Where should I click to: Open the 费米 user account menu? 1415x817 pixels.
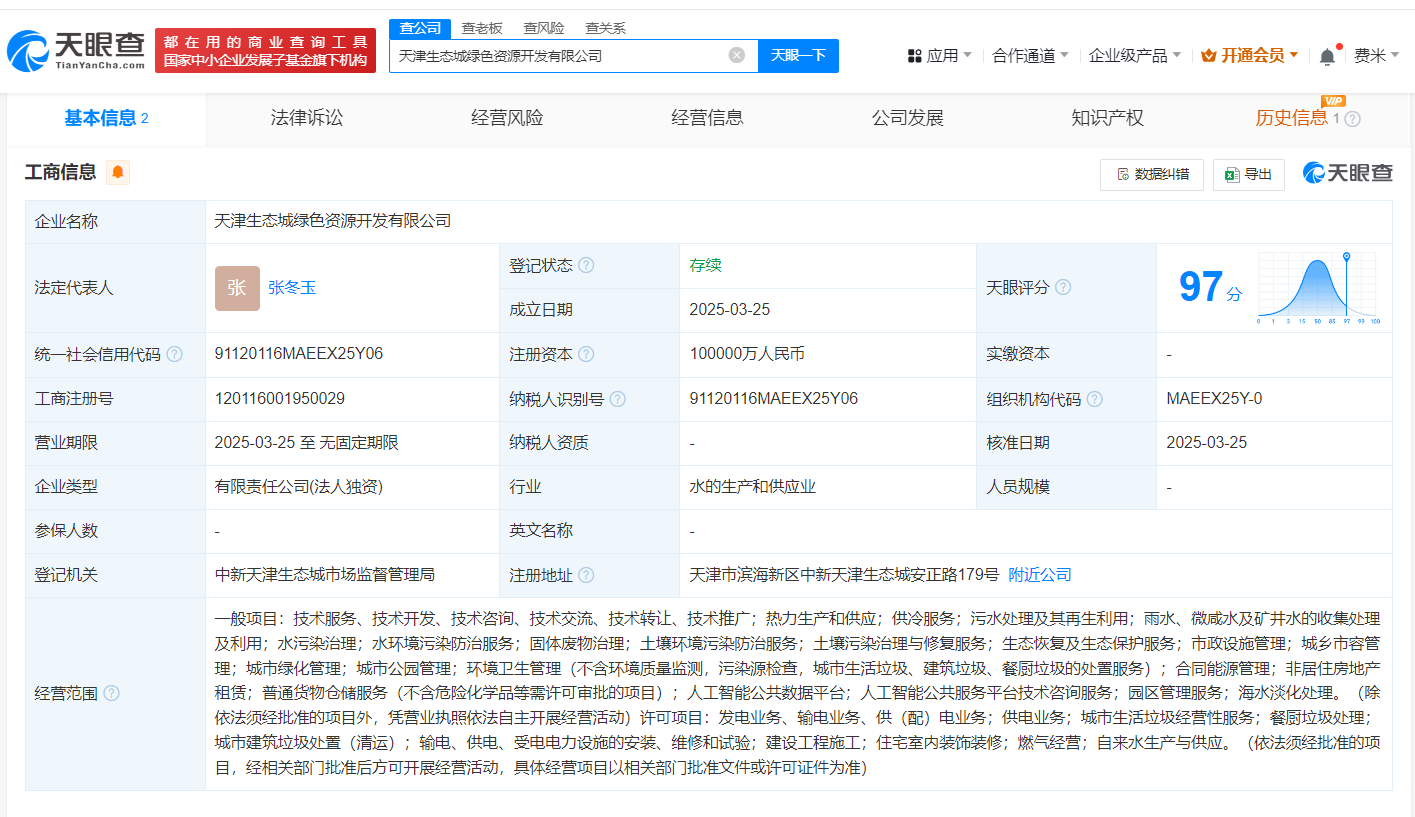tap(1376, 56)
